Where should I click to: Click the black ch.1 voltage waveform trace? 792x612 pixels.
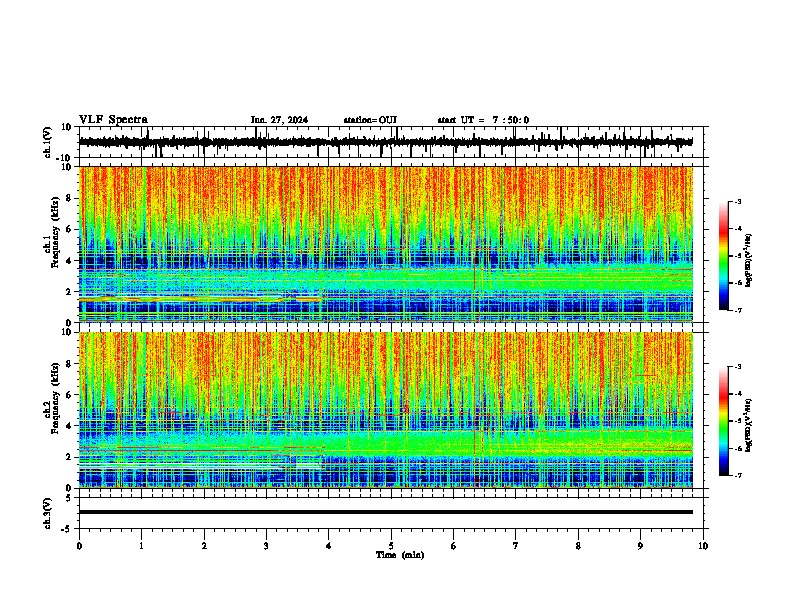click(x=385, y=142)
